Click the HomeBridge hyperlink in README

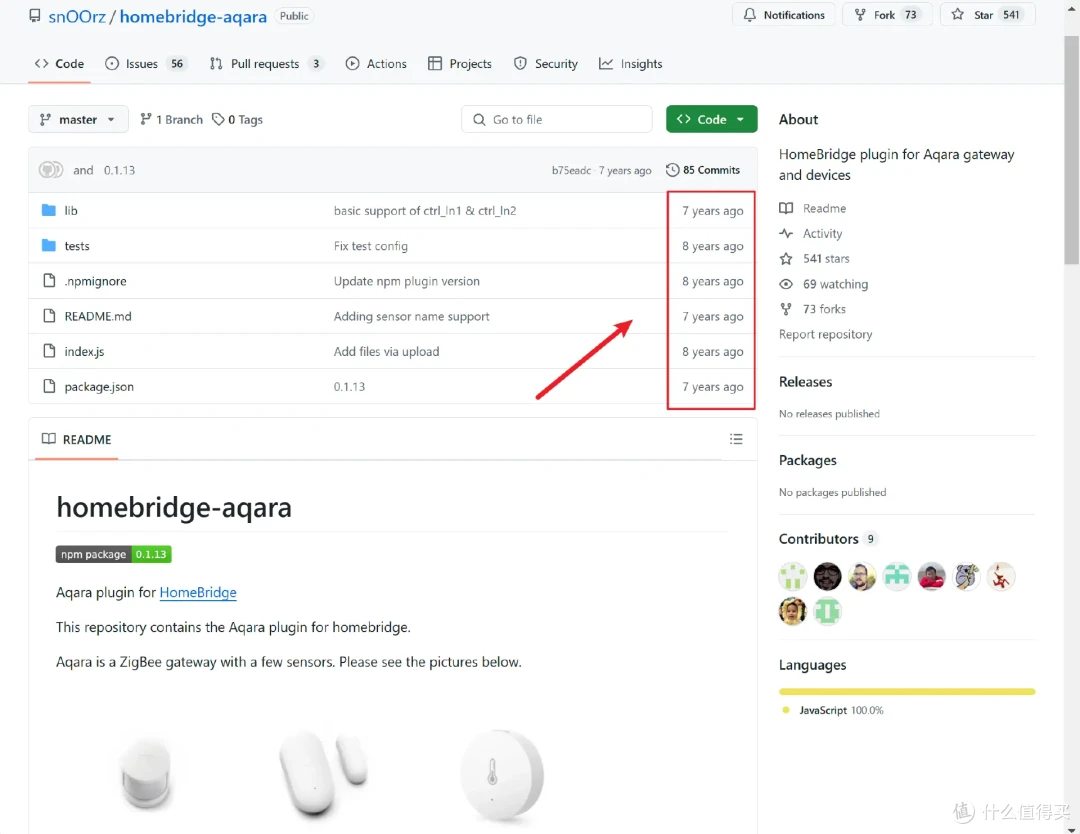point(198,592)
